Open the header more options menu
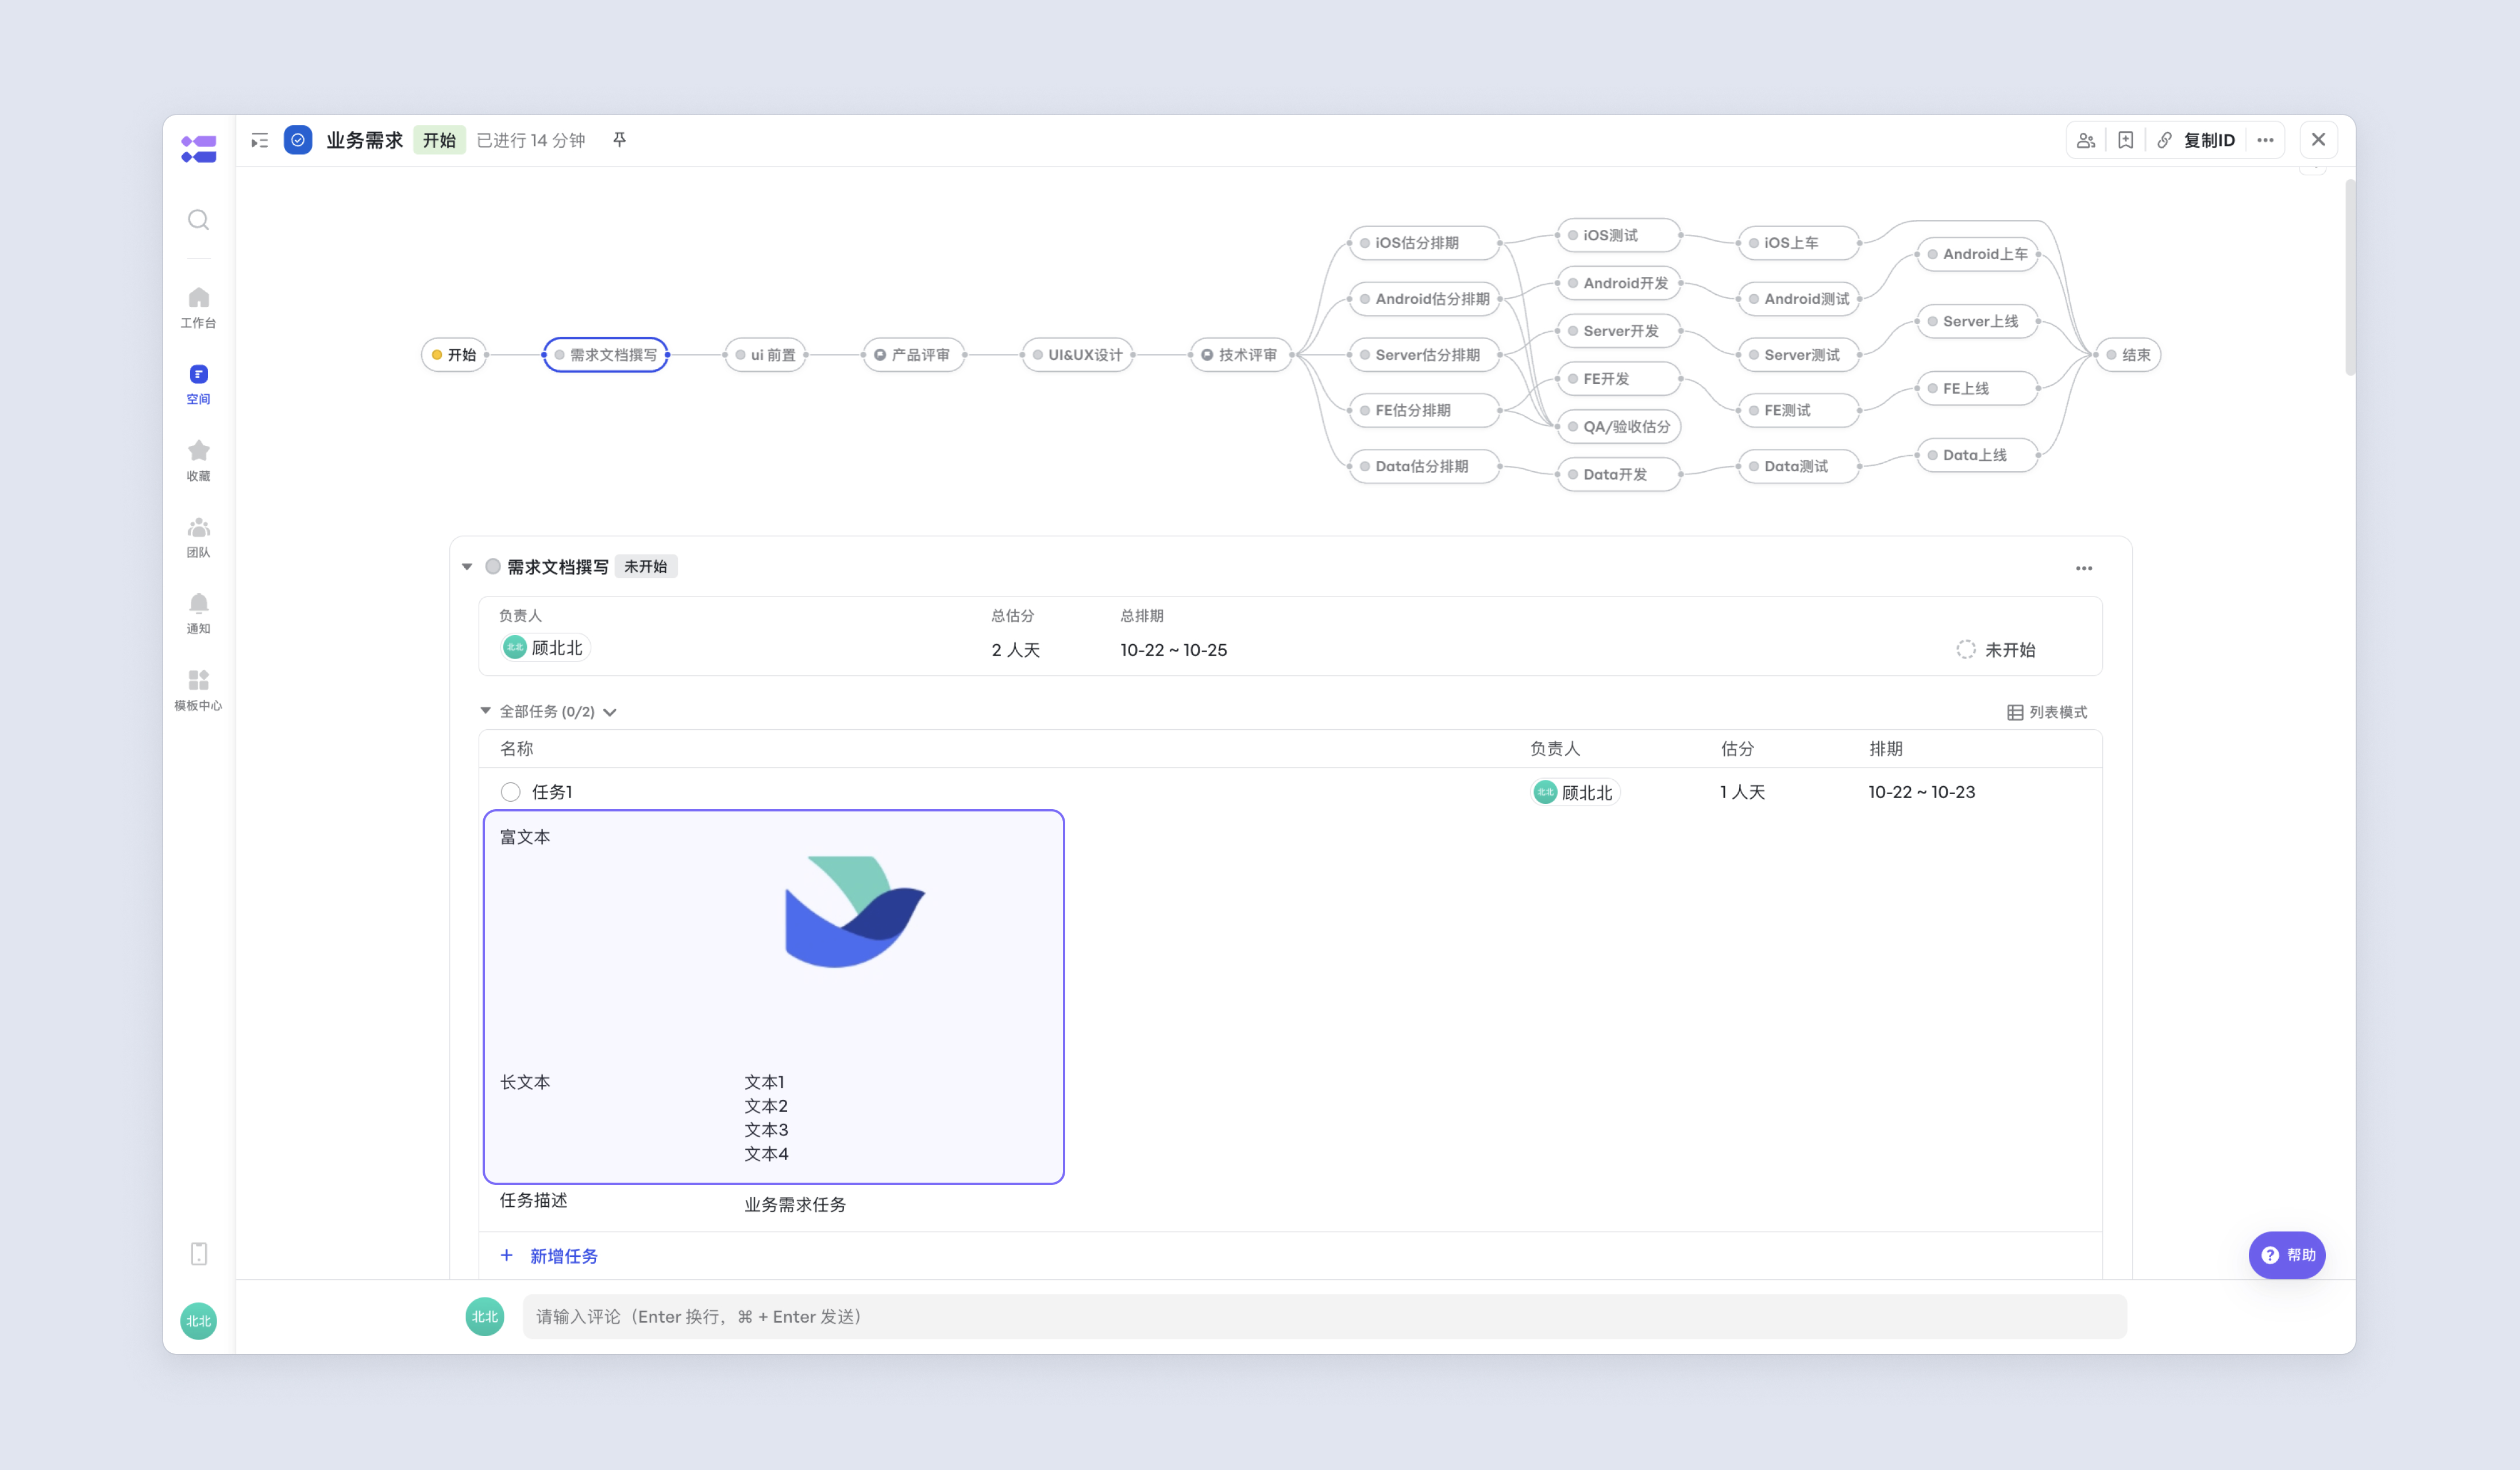 click(x=2265, y=141)
